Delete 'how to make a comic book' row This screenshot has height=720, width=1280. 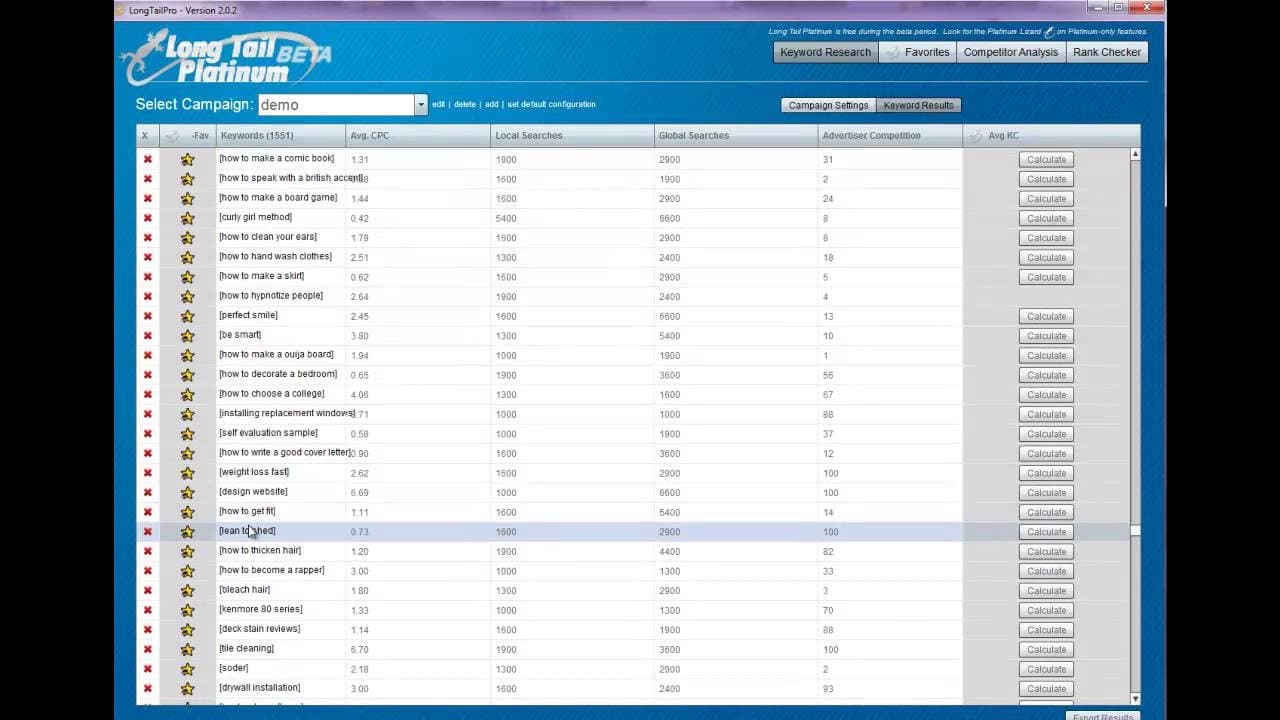[x=147, y=159]
